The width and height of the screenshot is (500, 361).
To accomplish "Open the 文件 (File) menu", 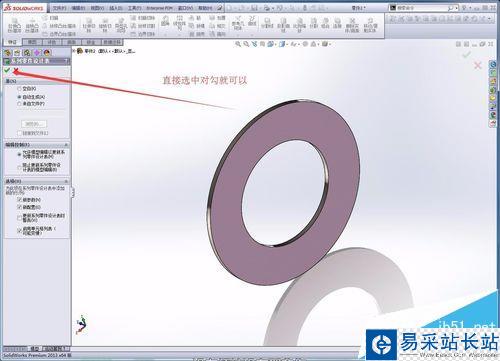I will [59, 8].
